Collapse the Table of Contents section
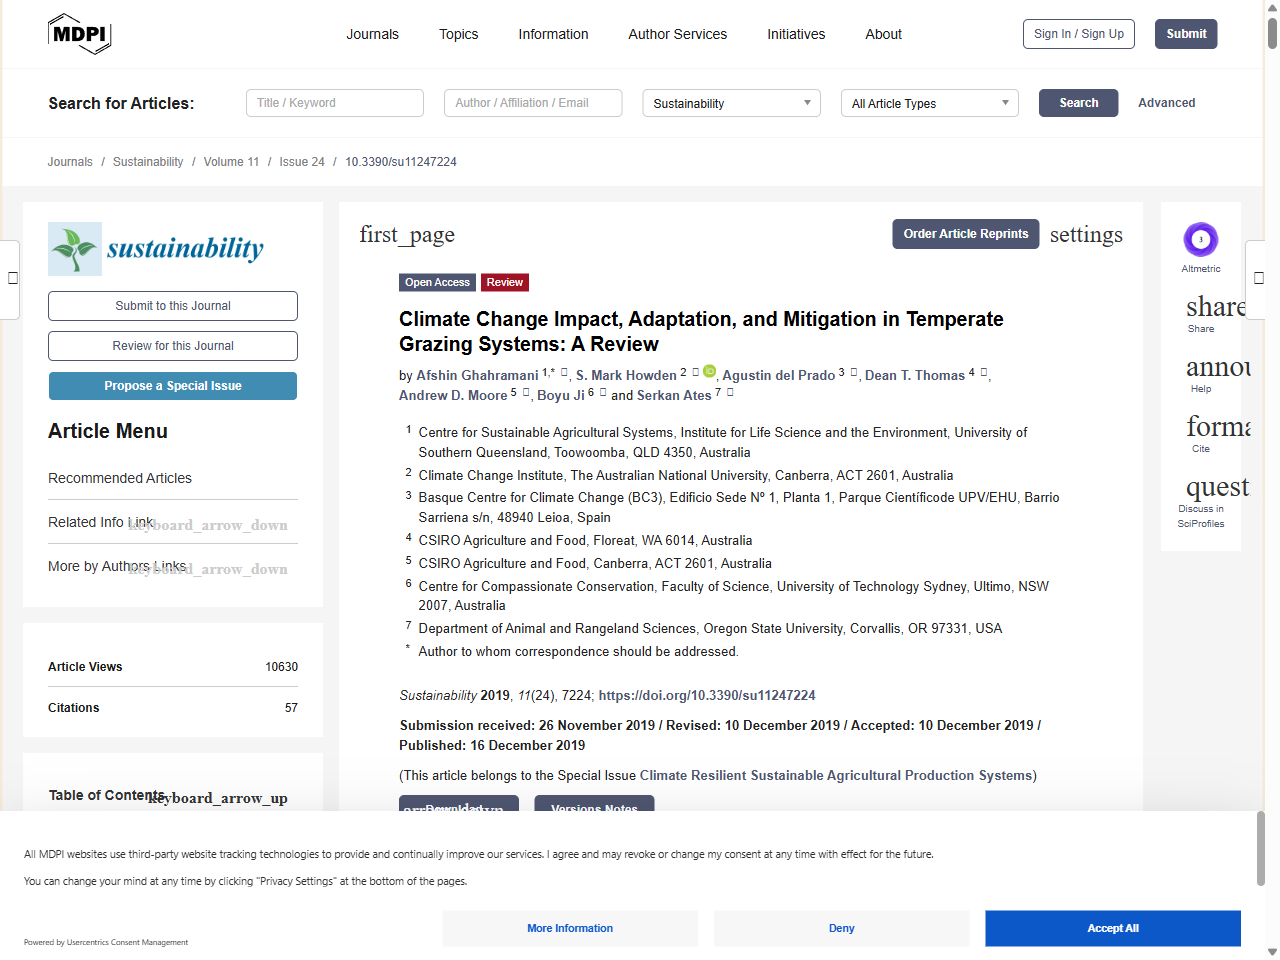The image size is (1280, 960). [x=218, y=798]
